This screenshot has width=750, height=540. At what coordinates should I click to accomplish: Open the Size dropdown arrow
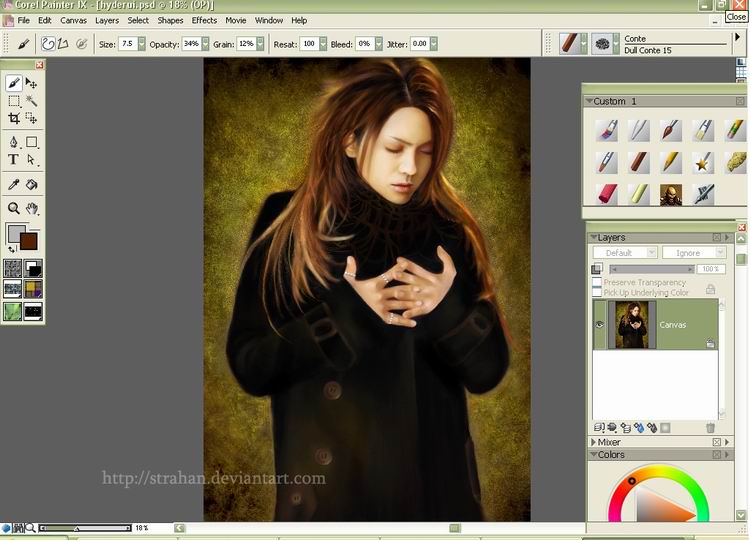(142, 44)
